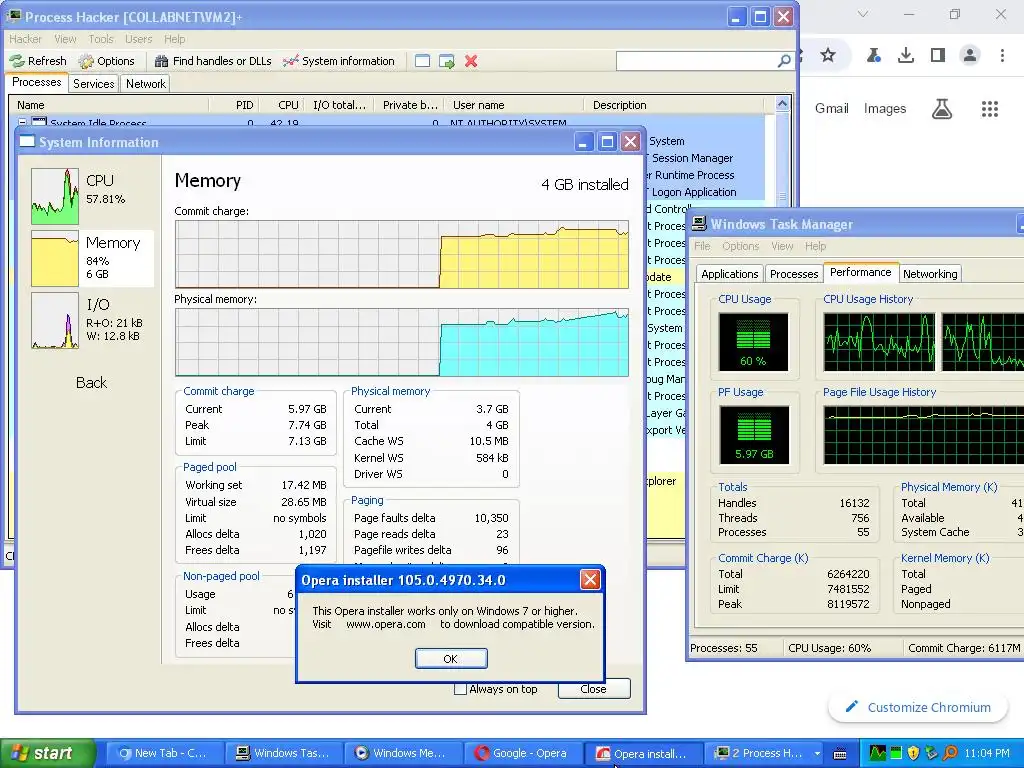Switch to New Tab taskbar button

[164, 753]
